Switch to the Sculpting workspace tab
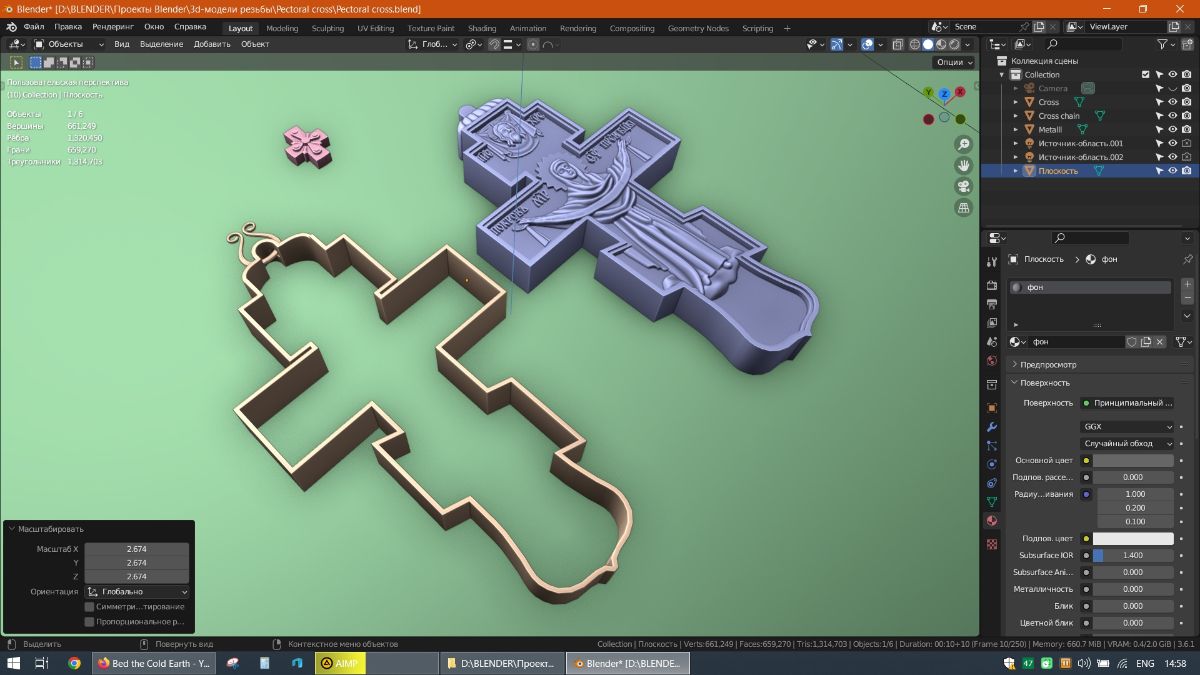This screenshot has width=1200, height=675. pyautogui.click(x=328, y=28)
